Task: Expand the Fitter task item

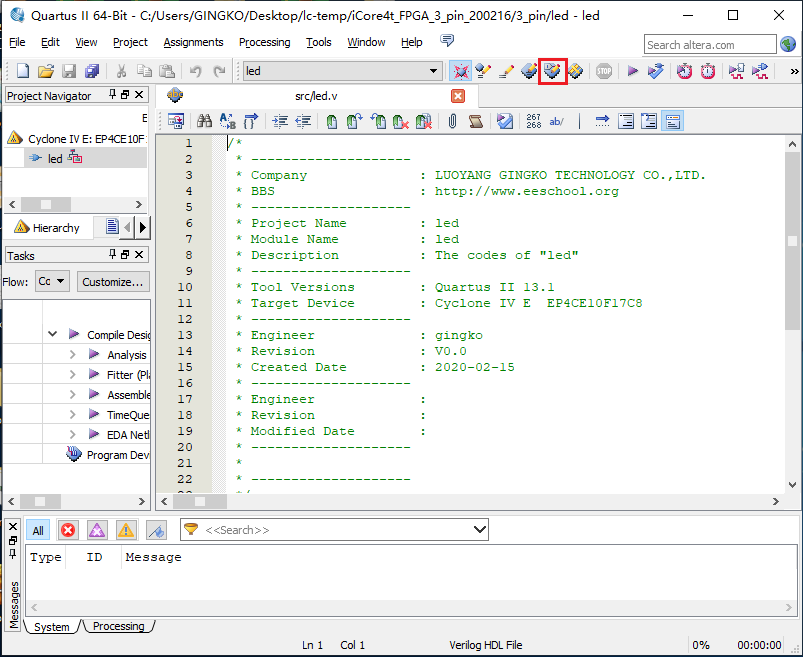Action: click(72, 375)
